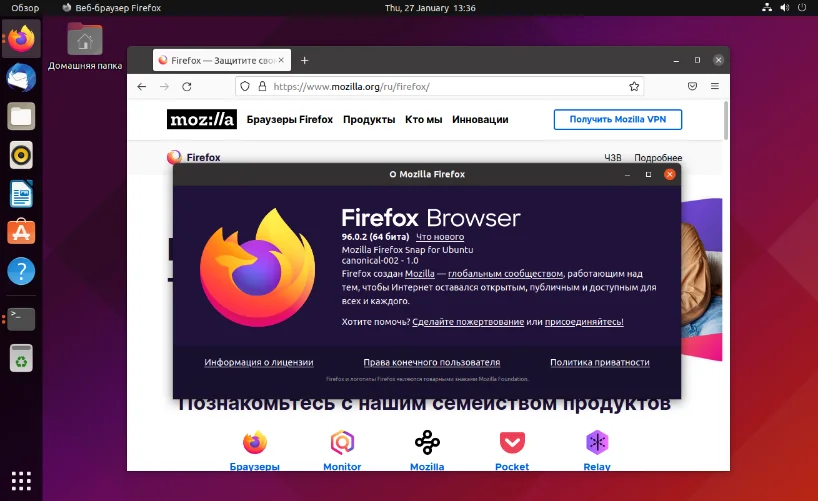Open Веб-браузер Firefox app menu
Screen dimensions: 818x501
pyautogui.click(x=112, y=8)
